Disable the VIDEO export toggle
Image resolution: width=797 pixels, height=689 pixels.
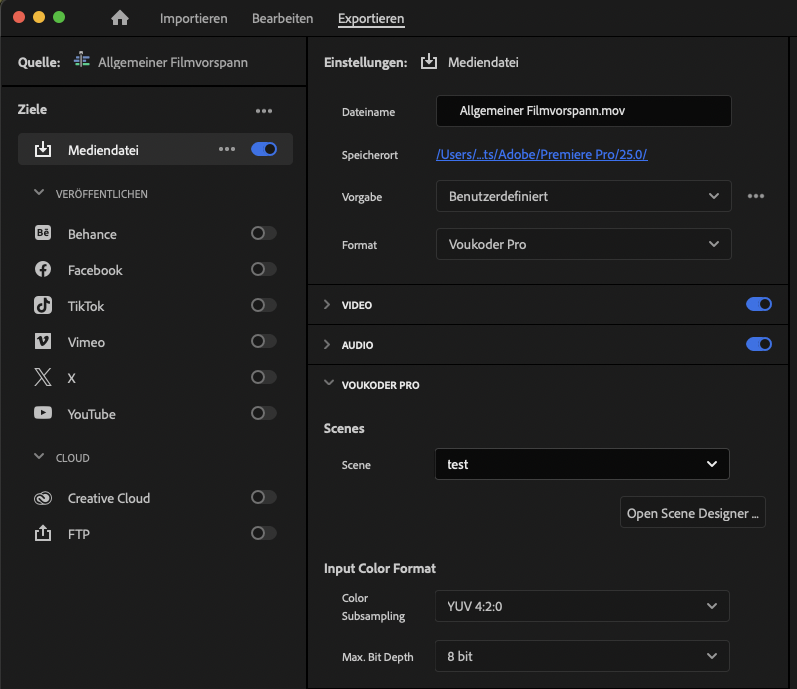point(759,304)
